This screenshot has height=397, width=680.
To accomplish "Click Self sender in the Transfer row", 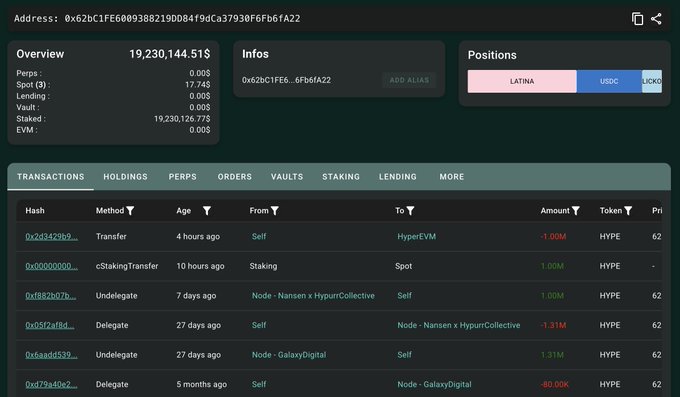I will click(x=259, y=236).
